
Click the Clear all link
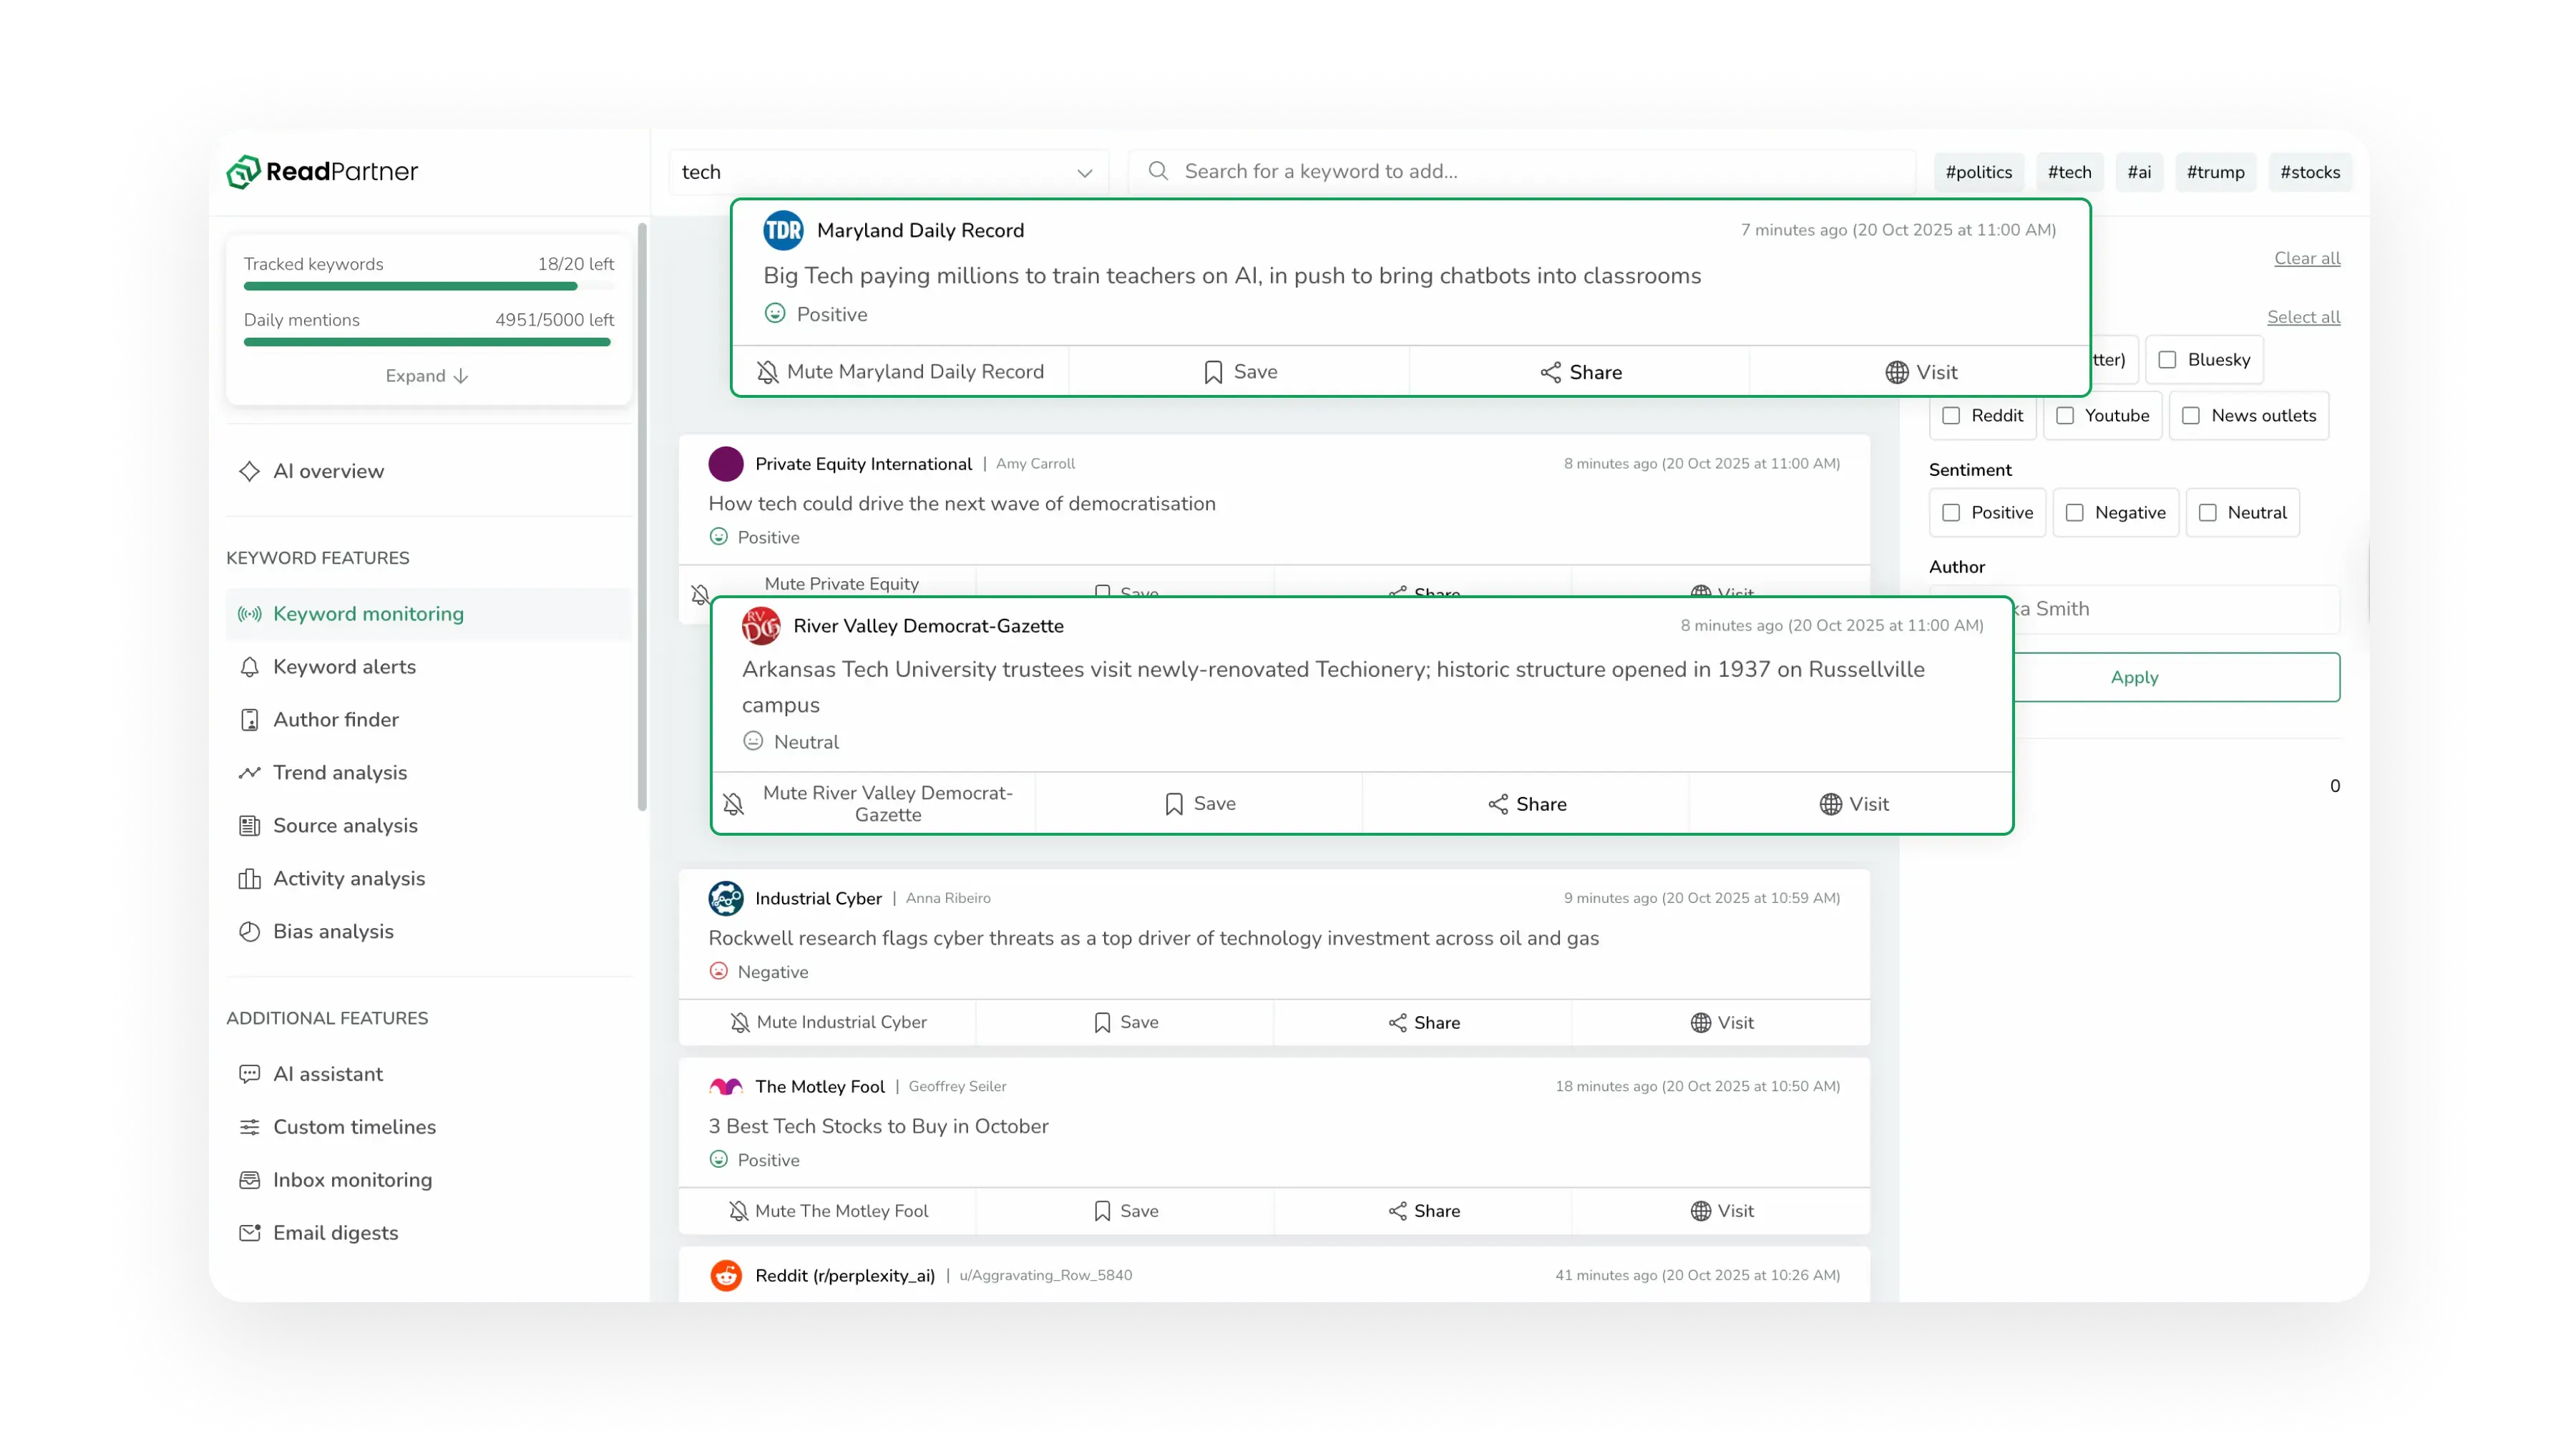2306,258
